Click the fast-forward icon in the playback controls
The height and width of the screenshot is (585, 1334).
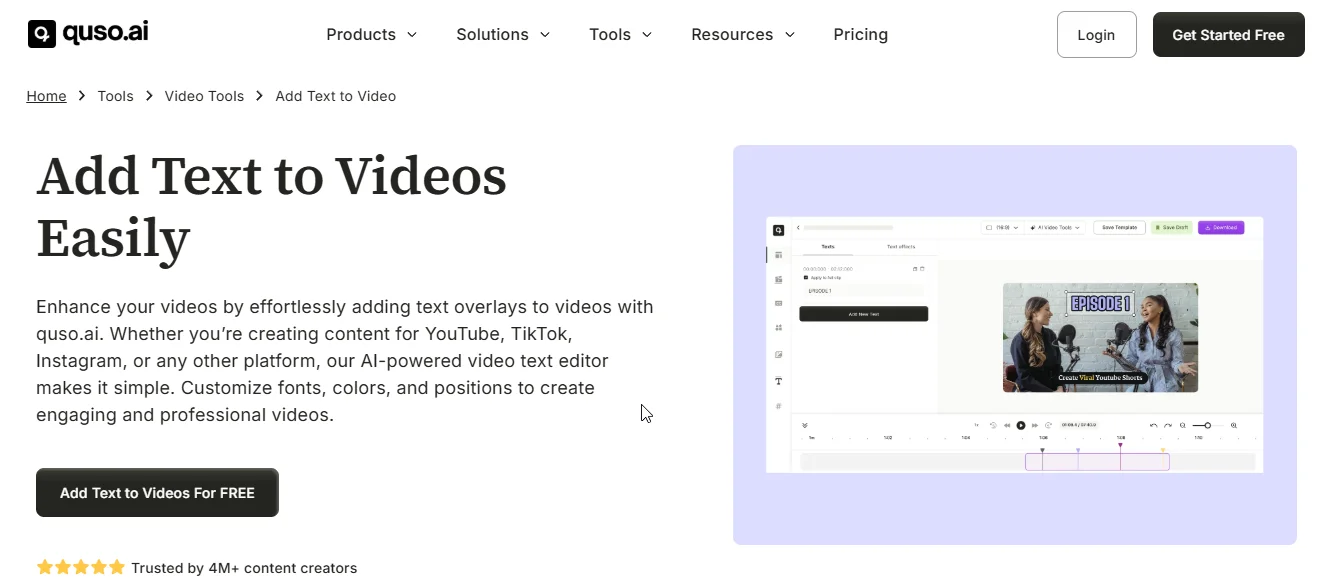(1034, 425)
